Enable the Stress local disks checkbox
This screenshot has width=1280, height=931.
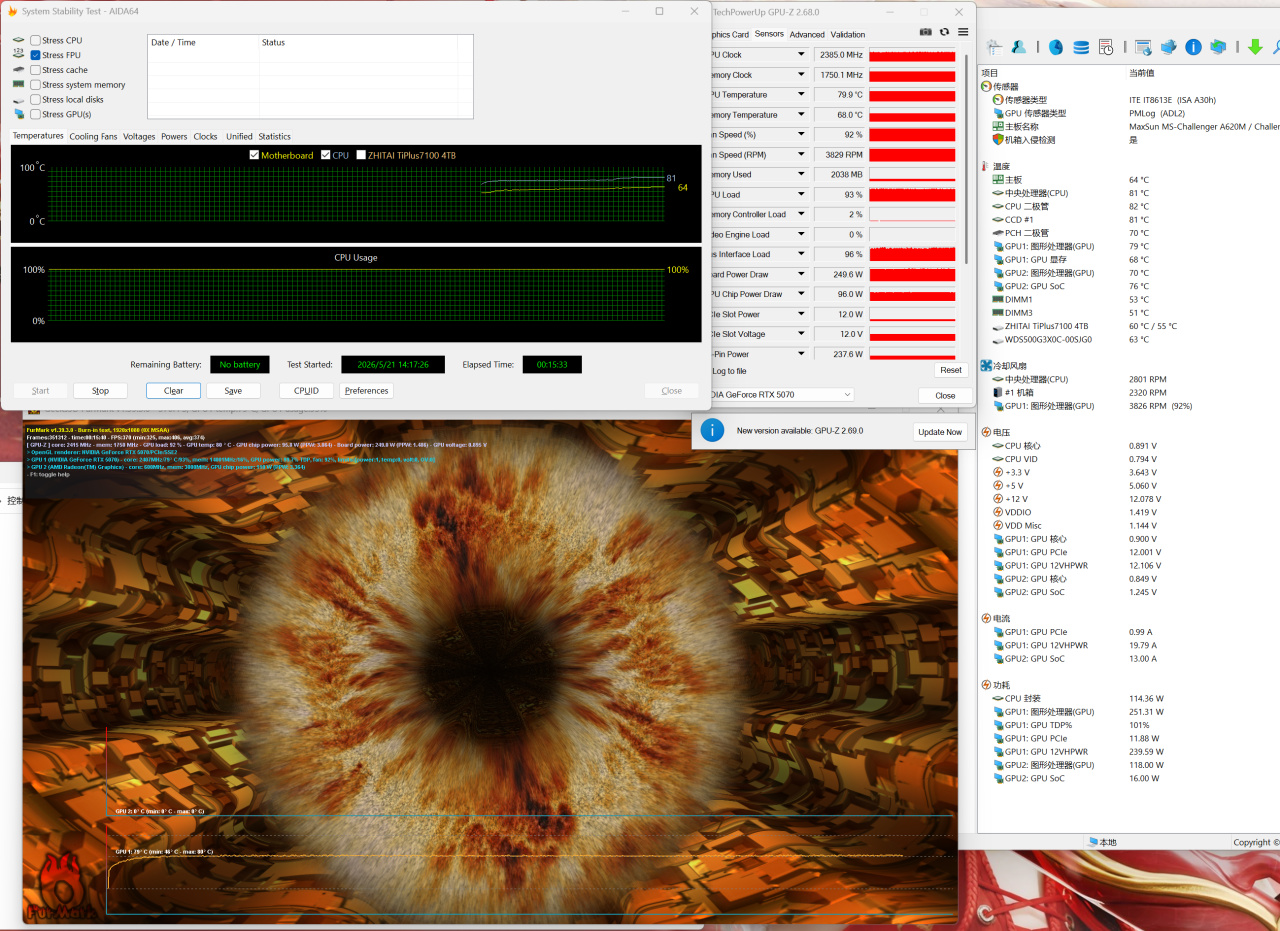point(36,99)
